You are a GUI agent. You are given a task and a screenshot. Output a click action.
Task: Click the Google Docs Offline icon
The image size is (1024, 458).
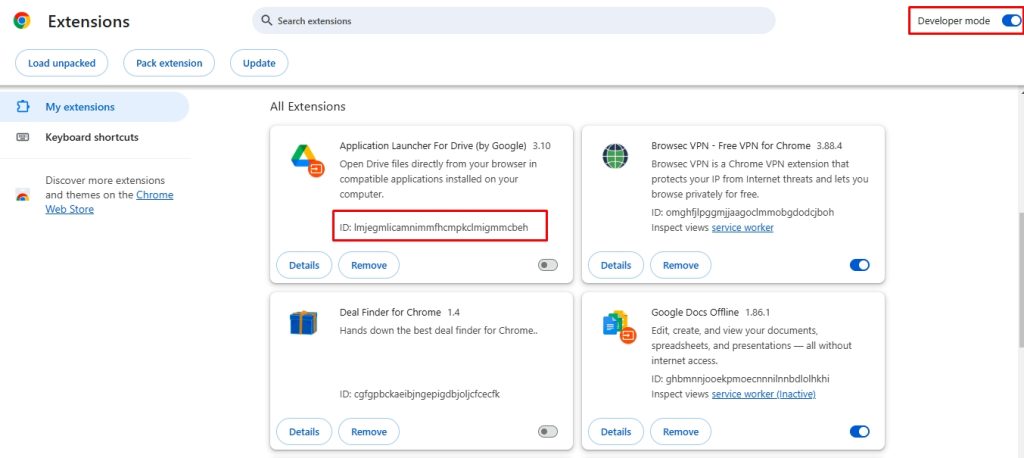click(x=618, y=327)
